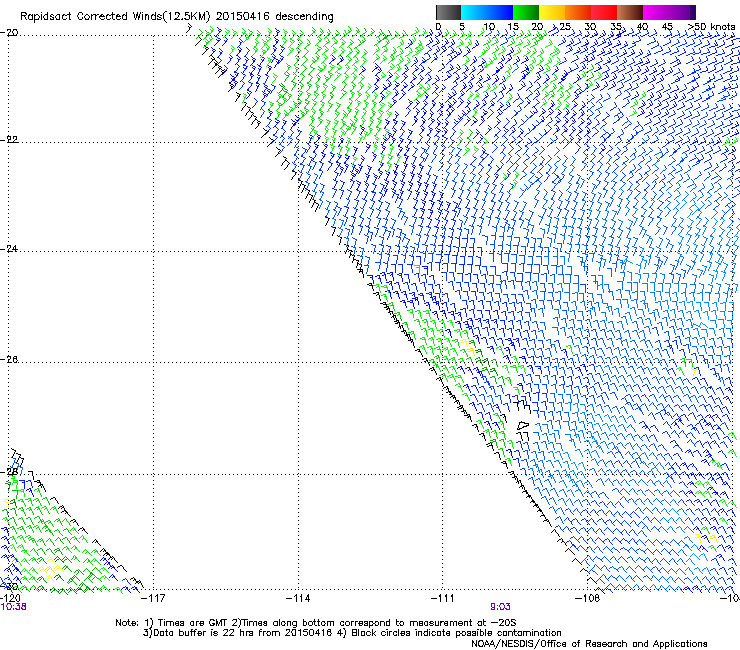Click the 'Times are GMT' note line
The height and width of the screenshot is (650, 740).
pos(315,623)
